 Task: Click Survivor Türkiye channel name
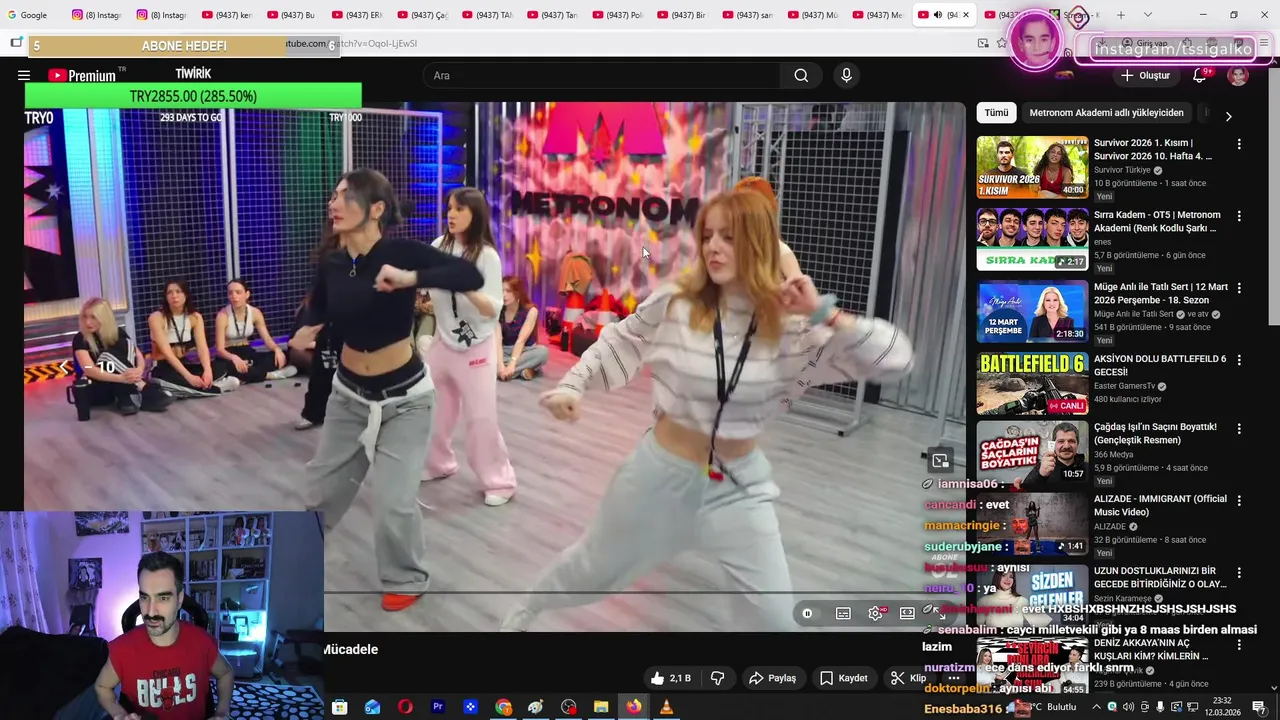1122,170
